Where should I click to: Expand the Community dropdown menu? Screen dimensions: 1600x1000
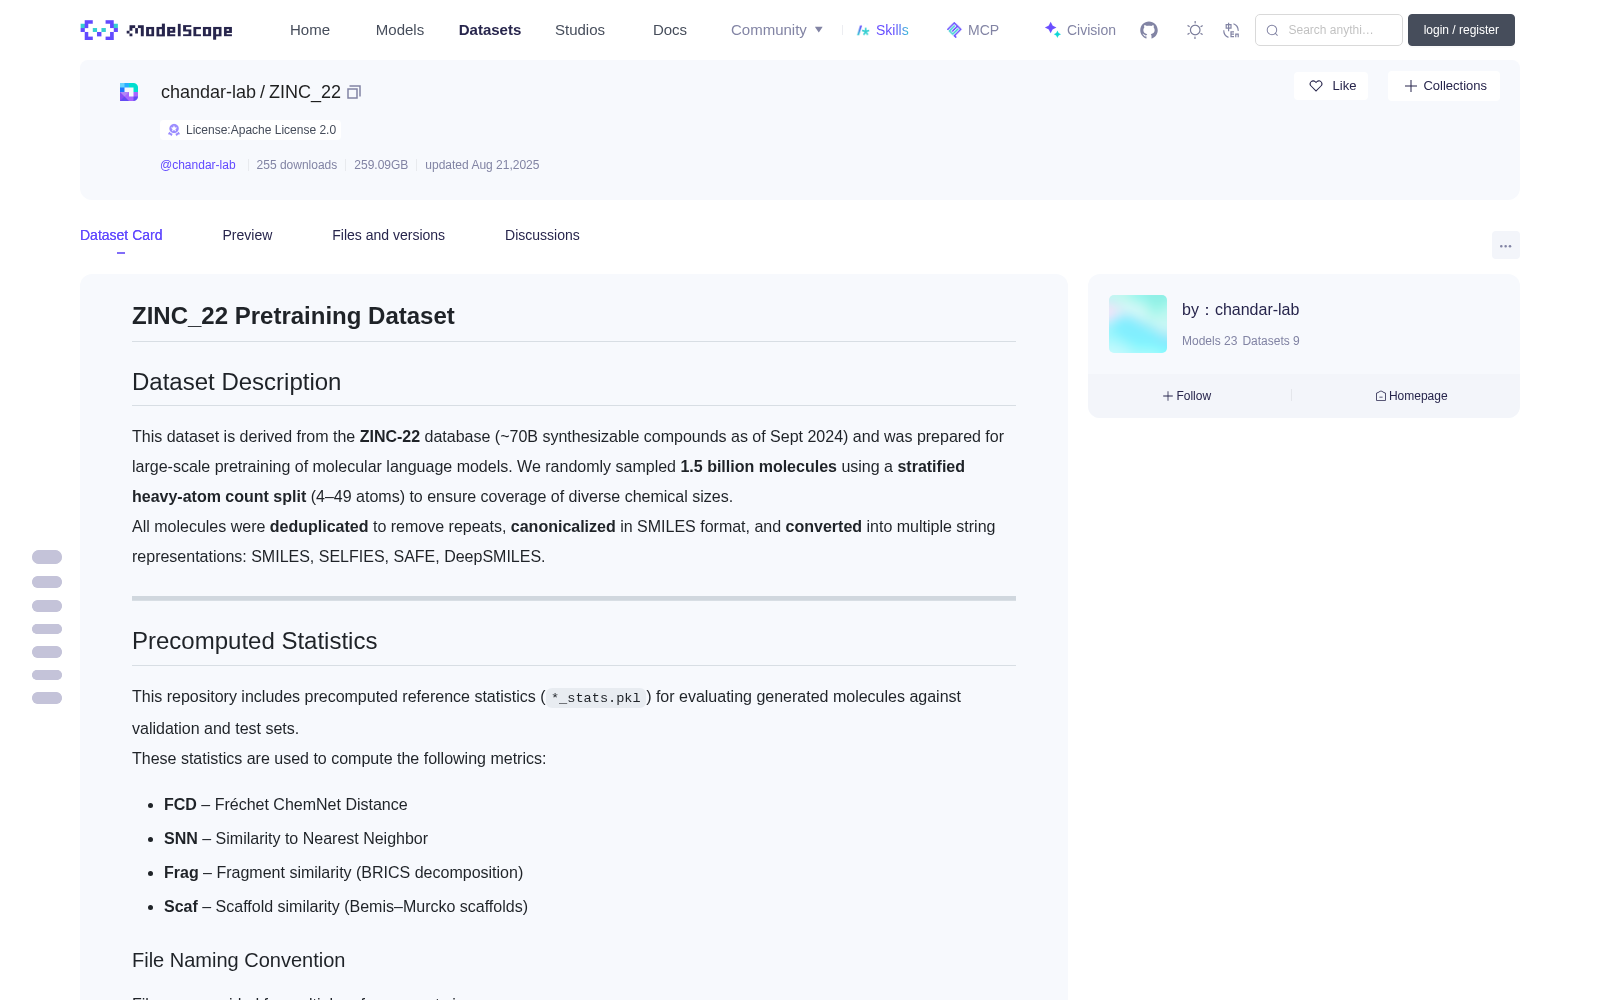click(777, 30)
